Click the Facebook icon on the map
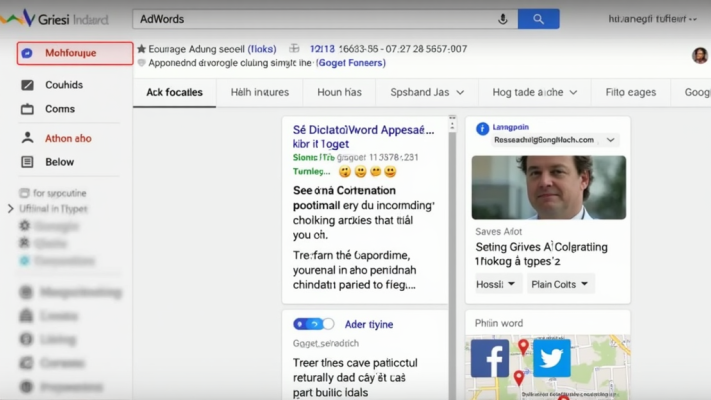The image size is (711, 400). 490,358
